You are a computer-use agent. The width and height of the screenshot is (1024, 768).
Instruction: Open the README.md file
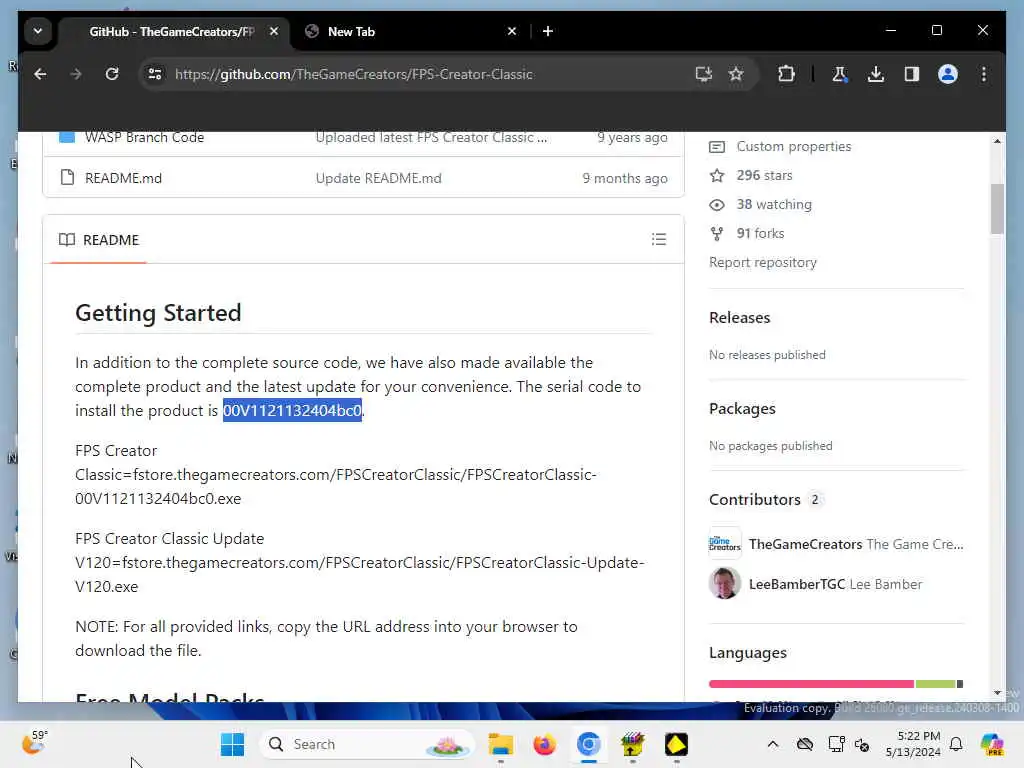click(x=123, y=178)
